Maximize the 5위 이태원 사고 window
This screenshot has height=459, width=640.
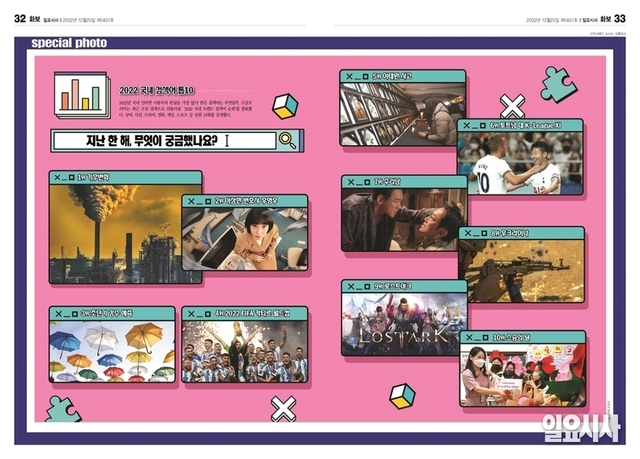pyautogui.click(x=365, y=76)
